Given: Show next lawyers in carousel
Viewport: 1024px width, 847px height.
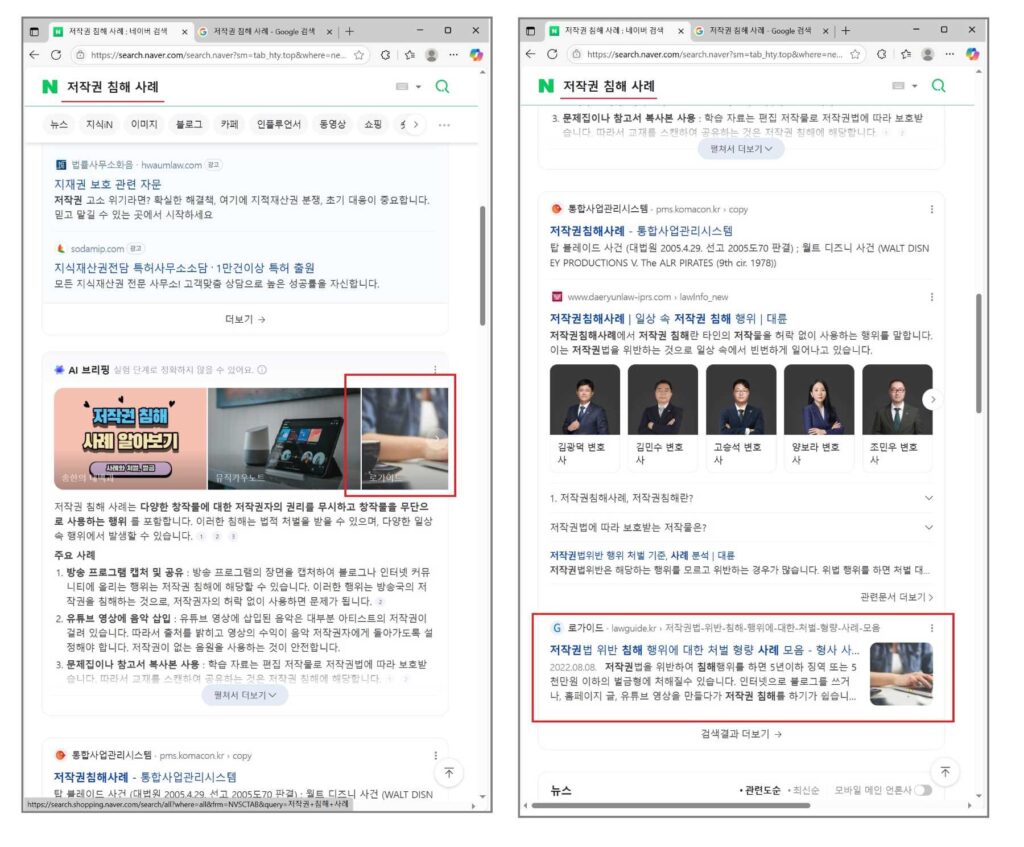Looking at the screenshot, I should click(933, 399).
